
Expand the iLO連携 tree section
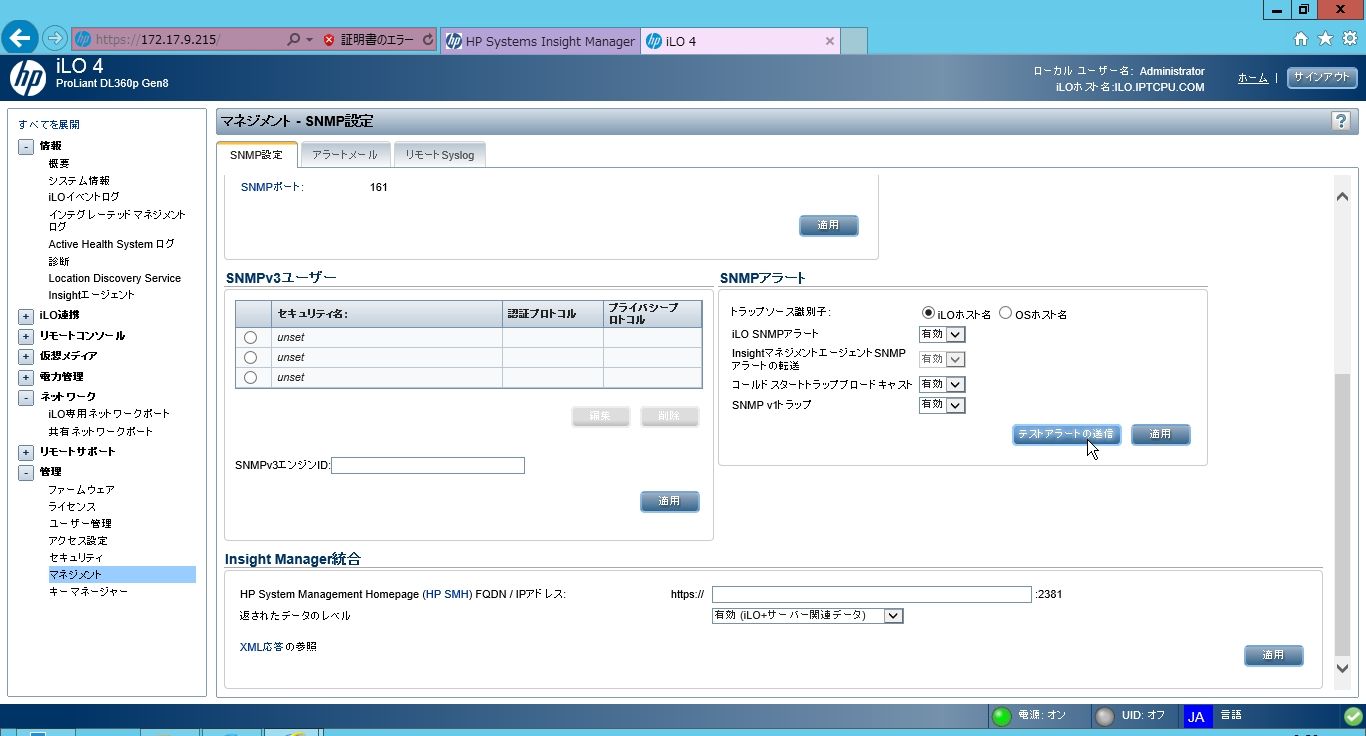point(26,316)
